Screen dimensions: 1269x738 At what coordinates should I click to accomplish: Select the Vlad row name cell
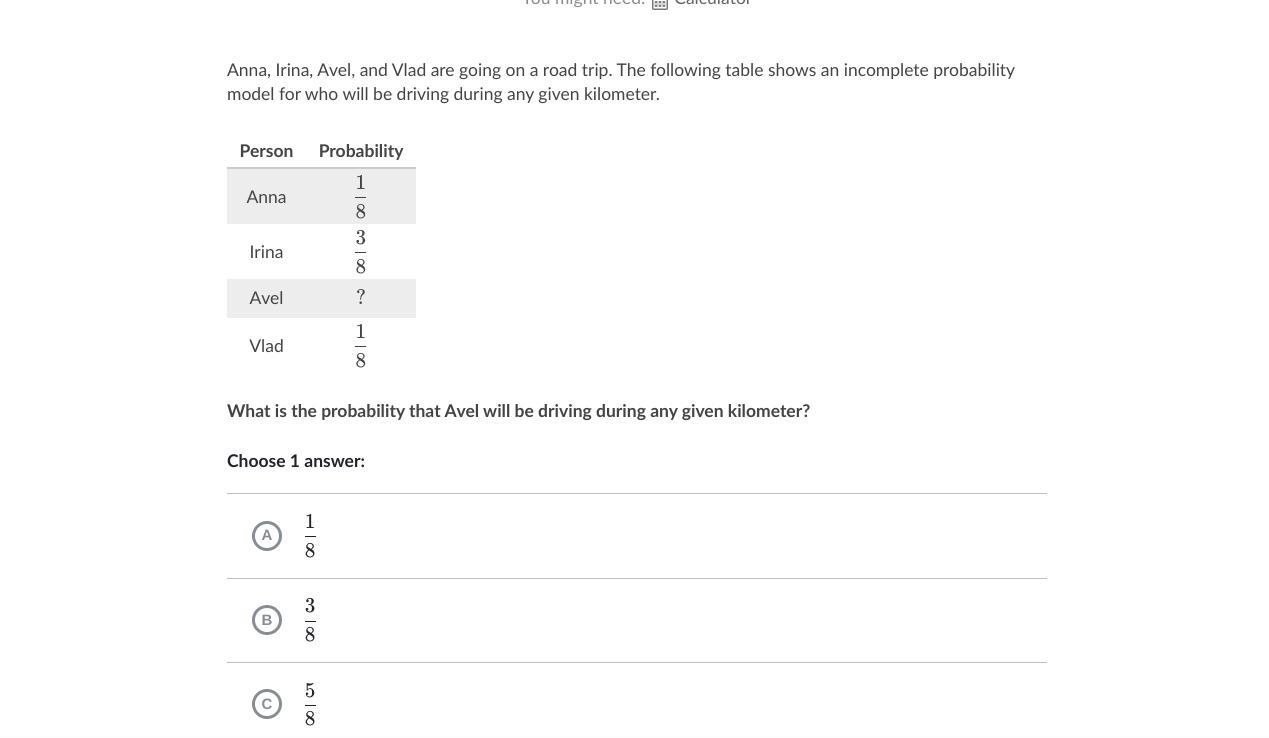coord(266,346)
